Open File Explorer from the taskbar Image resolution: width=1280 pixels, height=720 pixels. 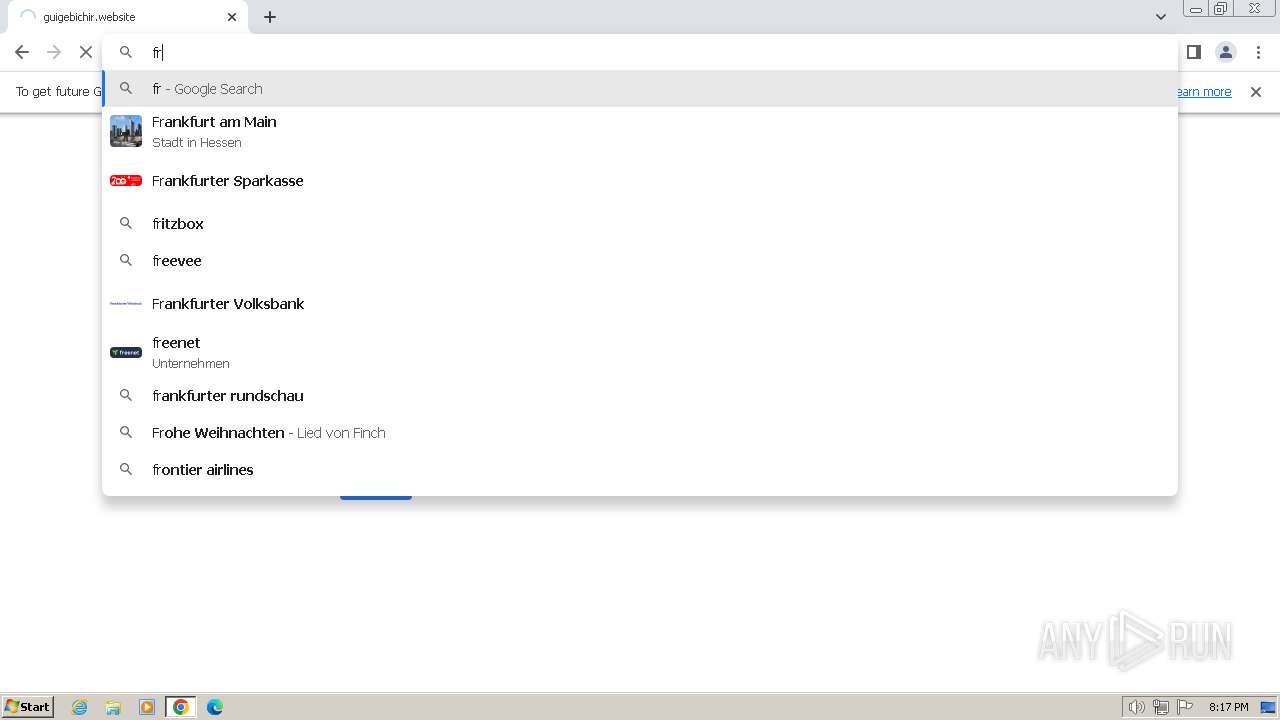click(x=113, y=707)
